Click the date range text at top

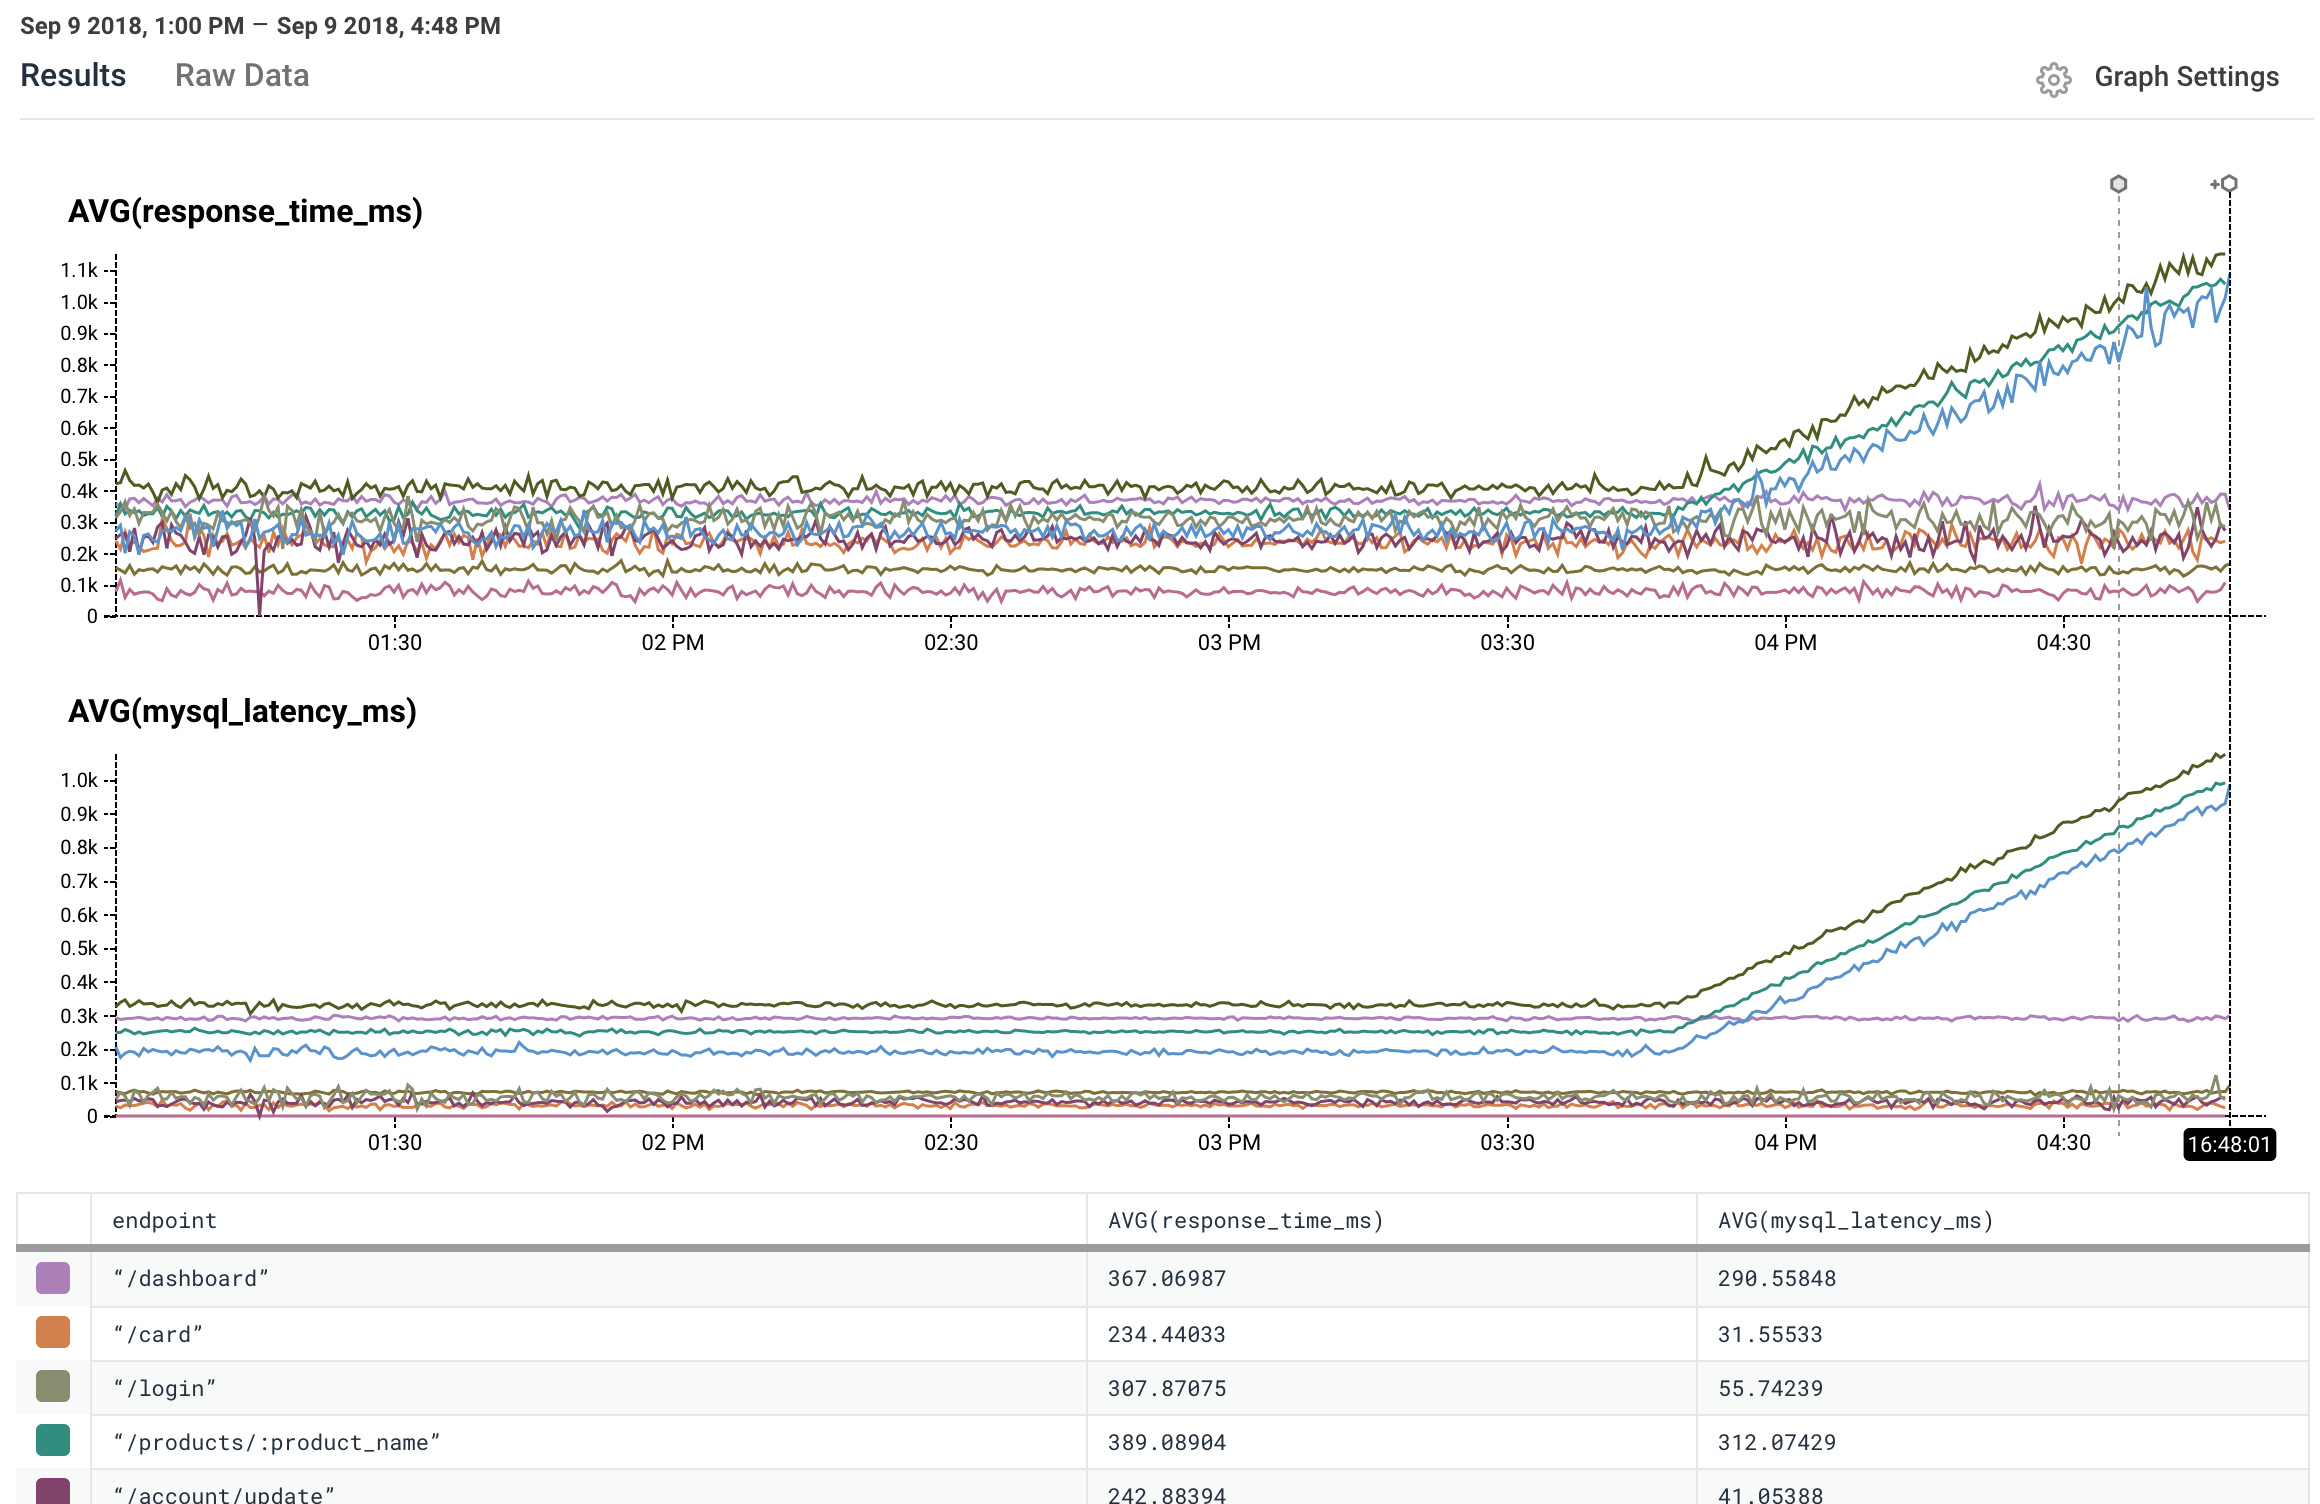click(x=260, y=26)
